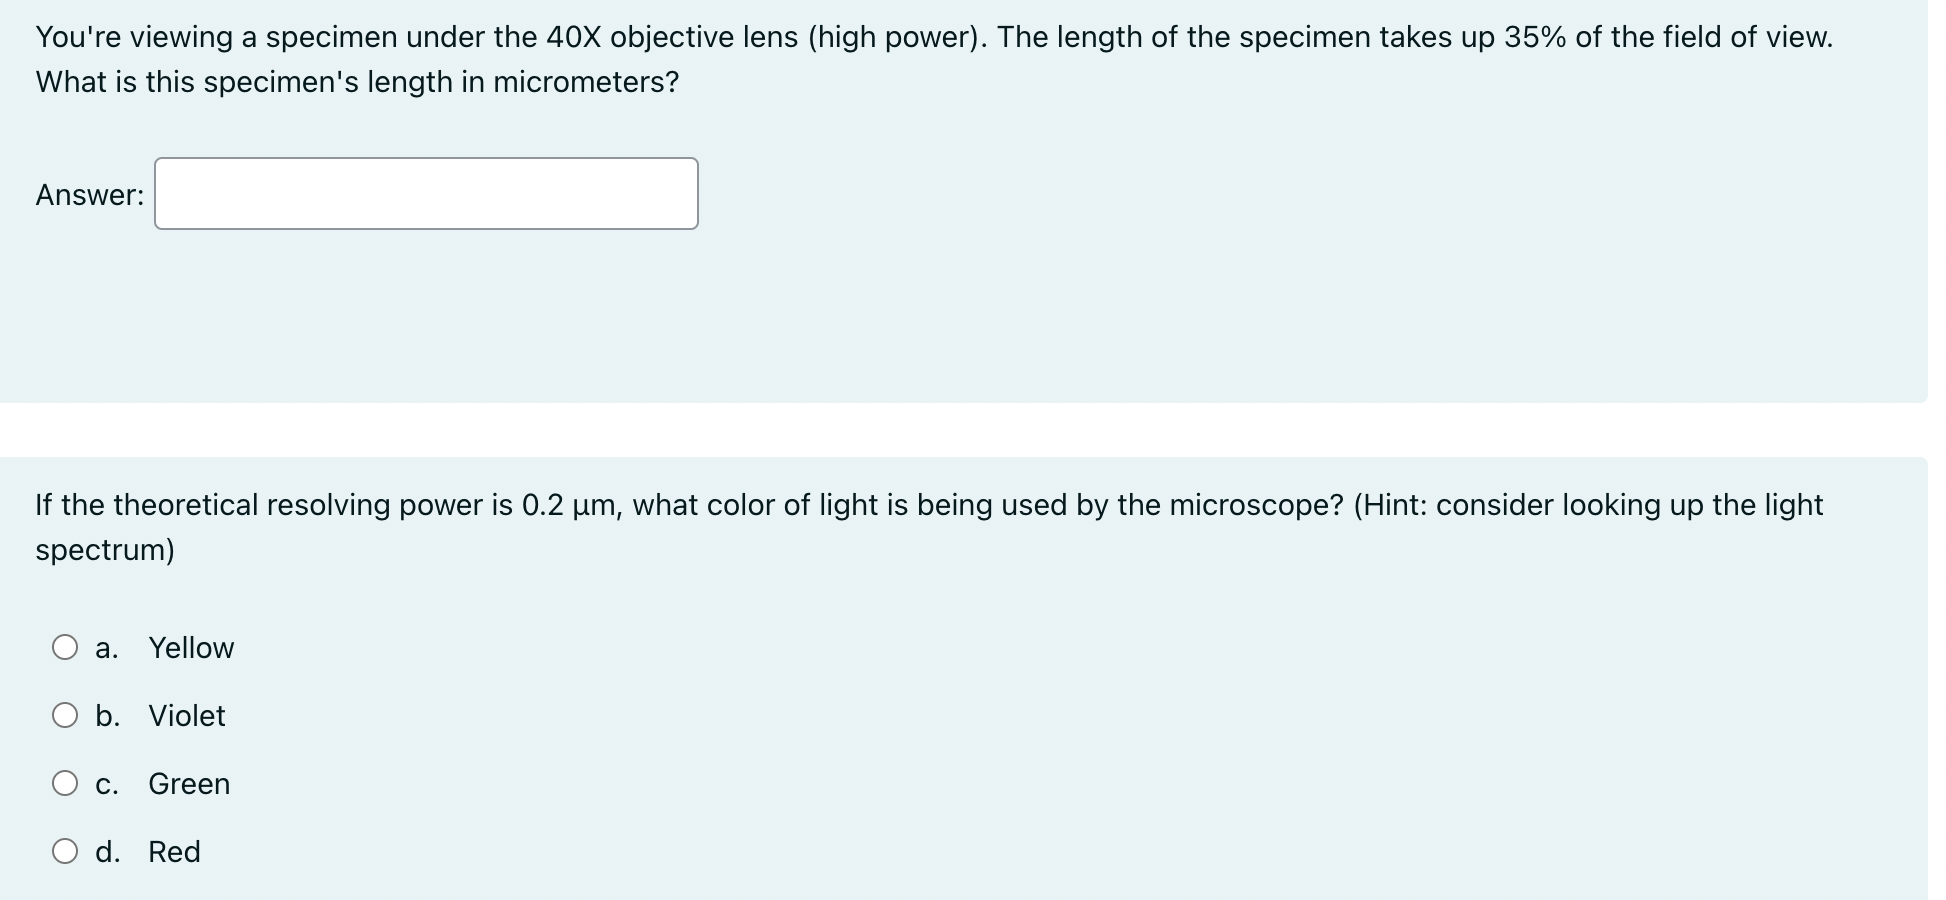Click the 'Green' option label text

[x=189, y=783]
